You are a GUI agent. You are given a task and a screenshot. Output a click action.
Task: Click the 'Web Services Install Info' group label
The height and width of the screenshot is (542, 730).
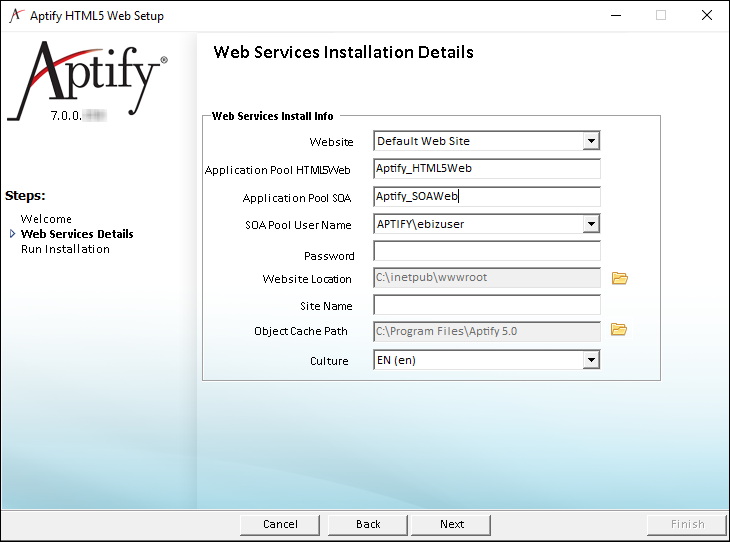pyautogui.click(x=272, y=116)
